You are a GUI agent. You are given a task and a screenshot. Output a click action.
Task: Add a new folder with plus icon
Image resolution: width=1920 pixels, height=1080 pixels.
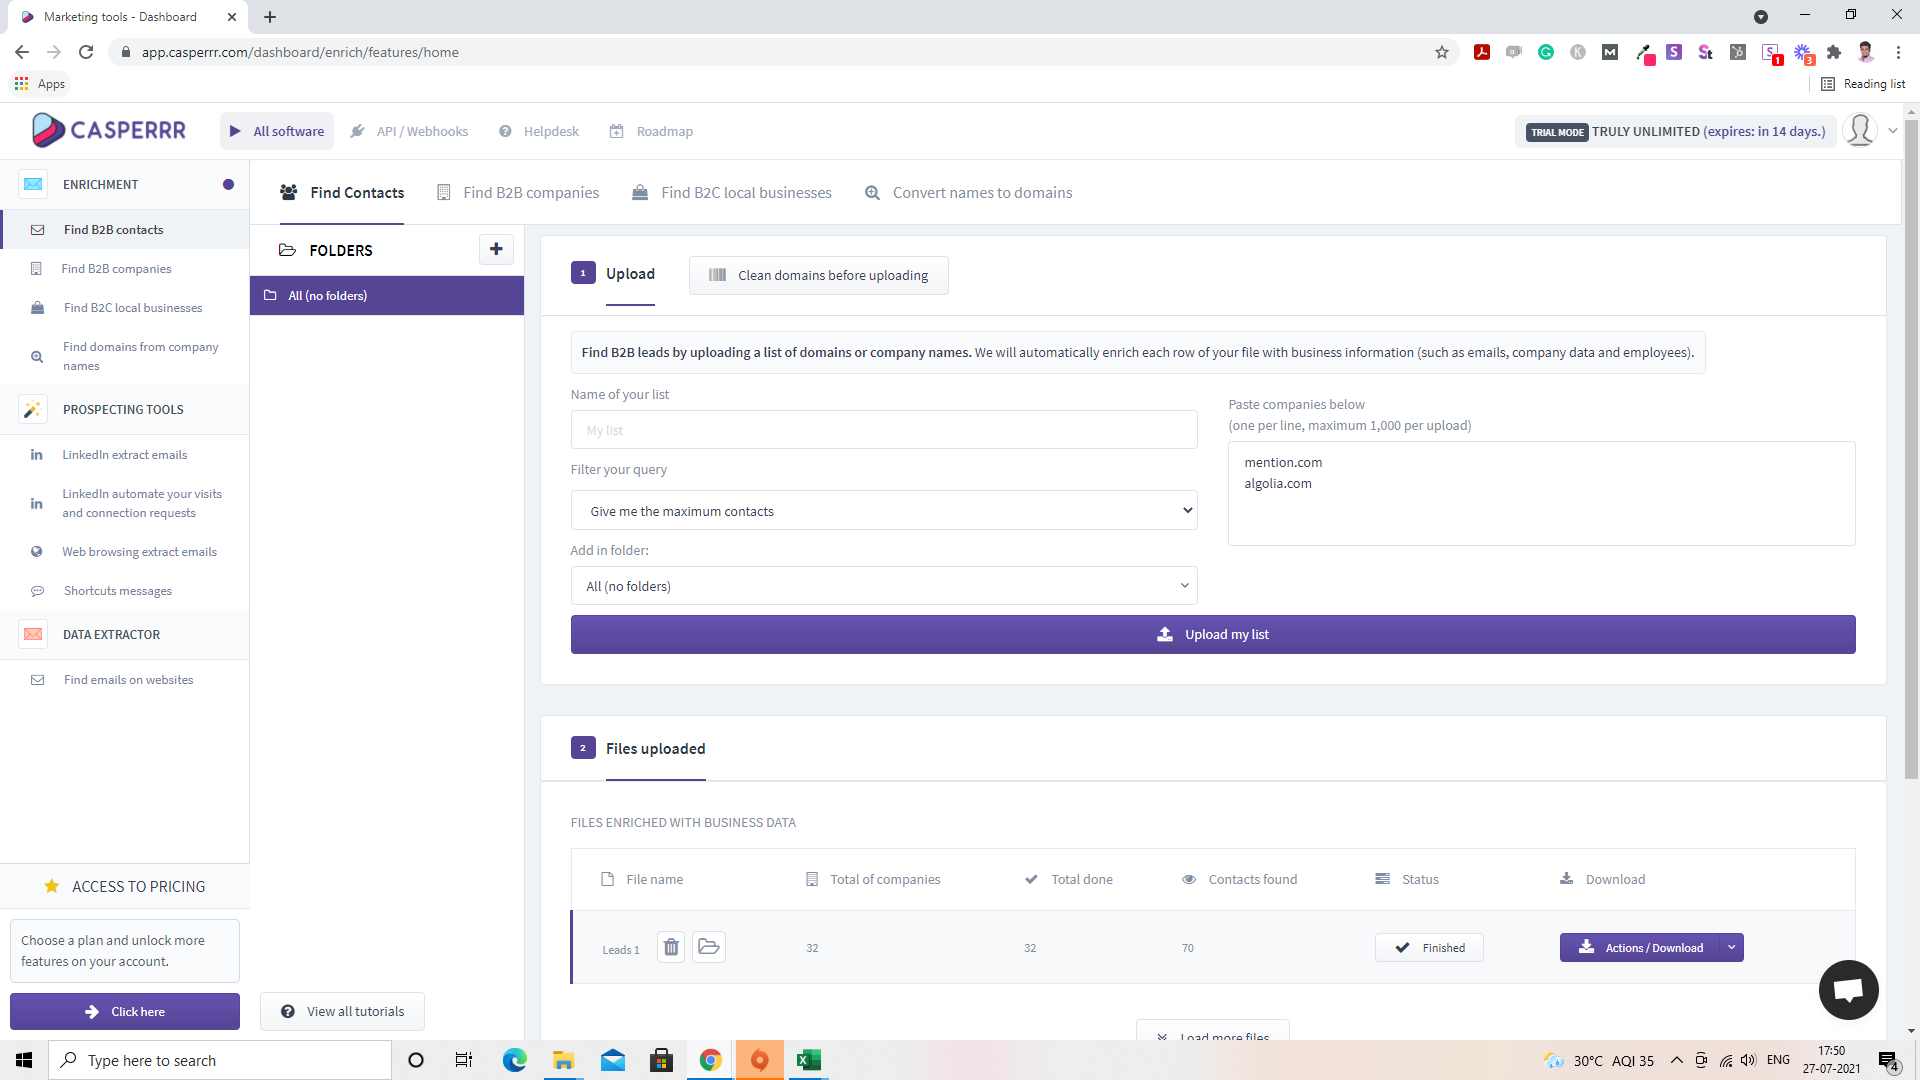tap(496, 249)
